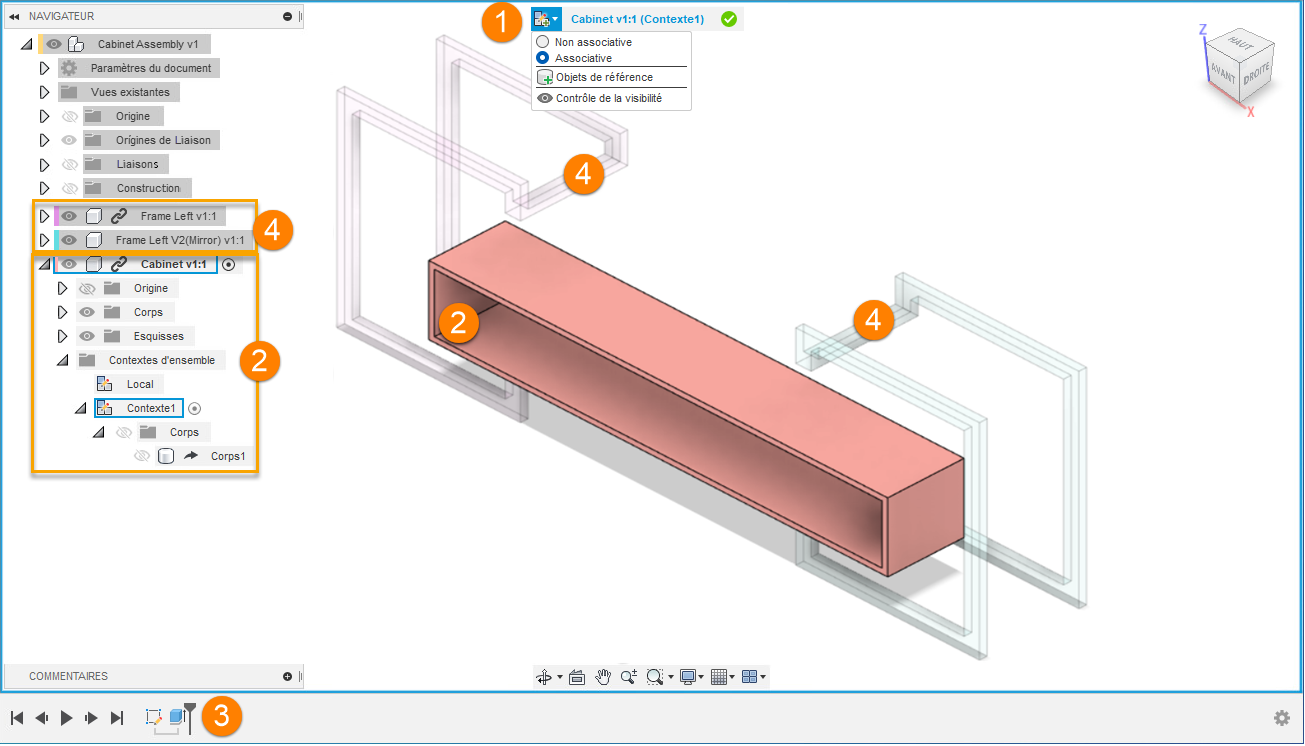Image resolution: width=1305 pixels, height=746 pixels.
Task: Click the Grid and Snaps icon
Action: (718, 677)
